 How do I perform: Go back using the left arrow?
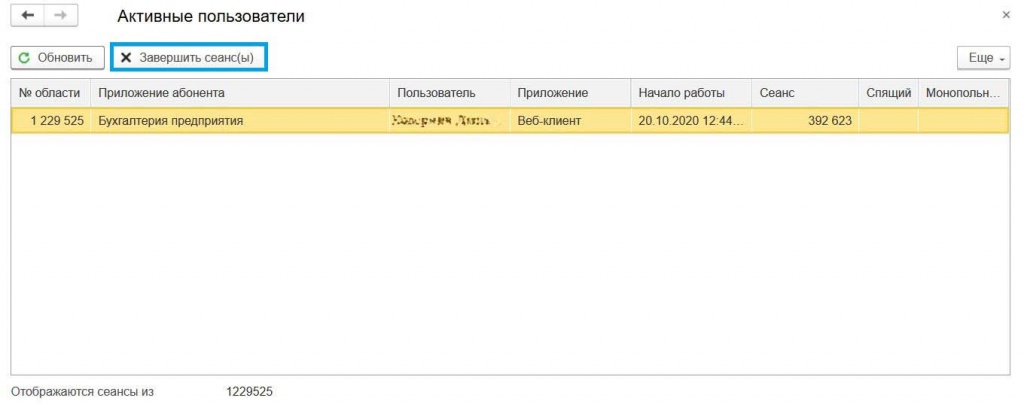pyautogui.click(x=25, y=17)
